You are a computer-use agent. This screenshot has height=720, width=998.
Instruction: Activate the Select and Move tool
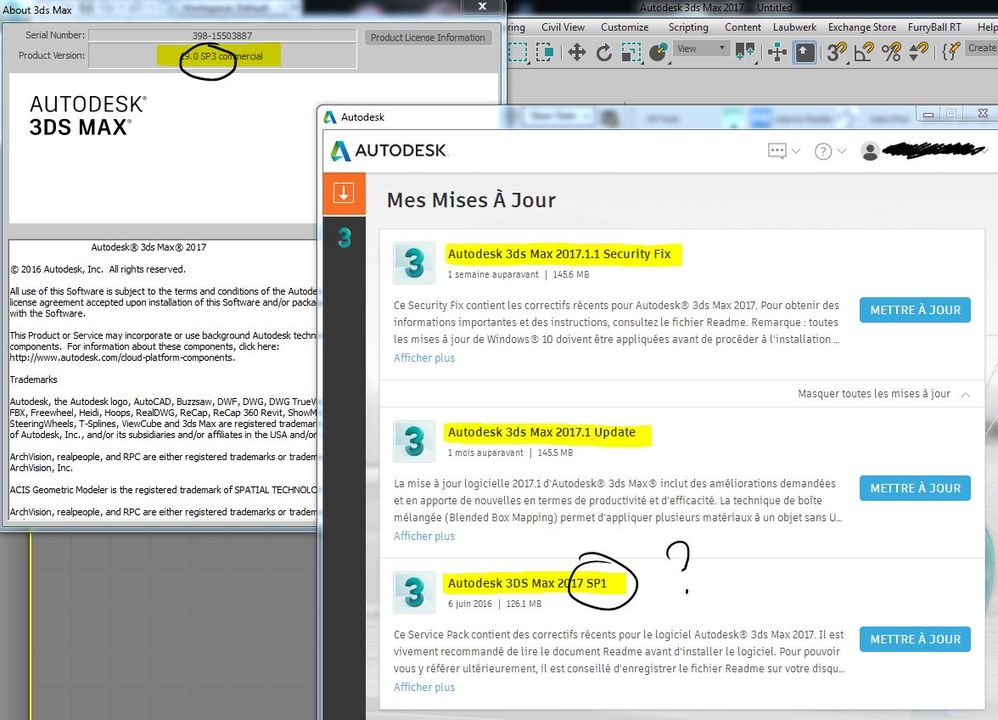577,52
